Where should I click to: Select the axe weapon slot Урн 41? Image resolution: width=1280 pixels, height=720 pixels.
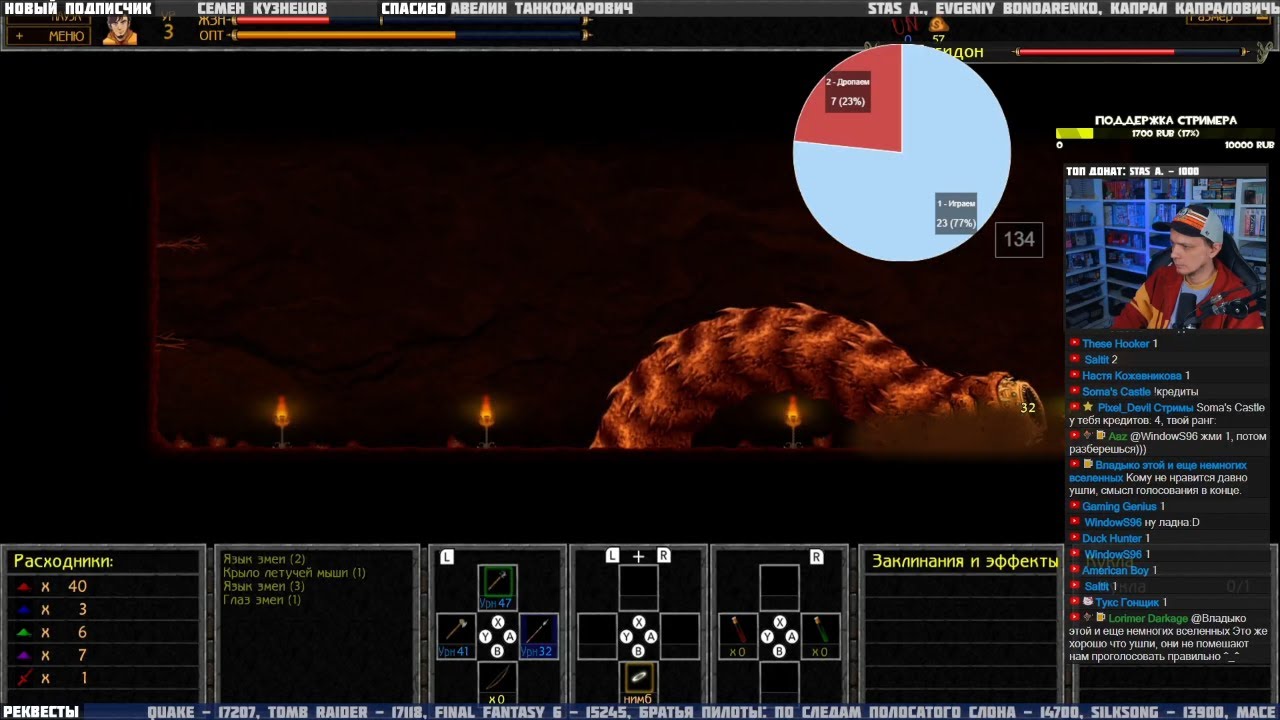(456, 635)
